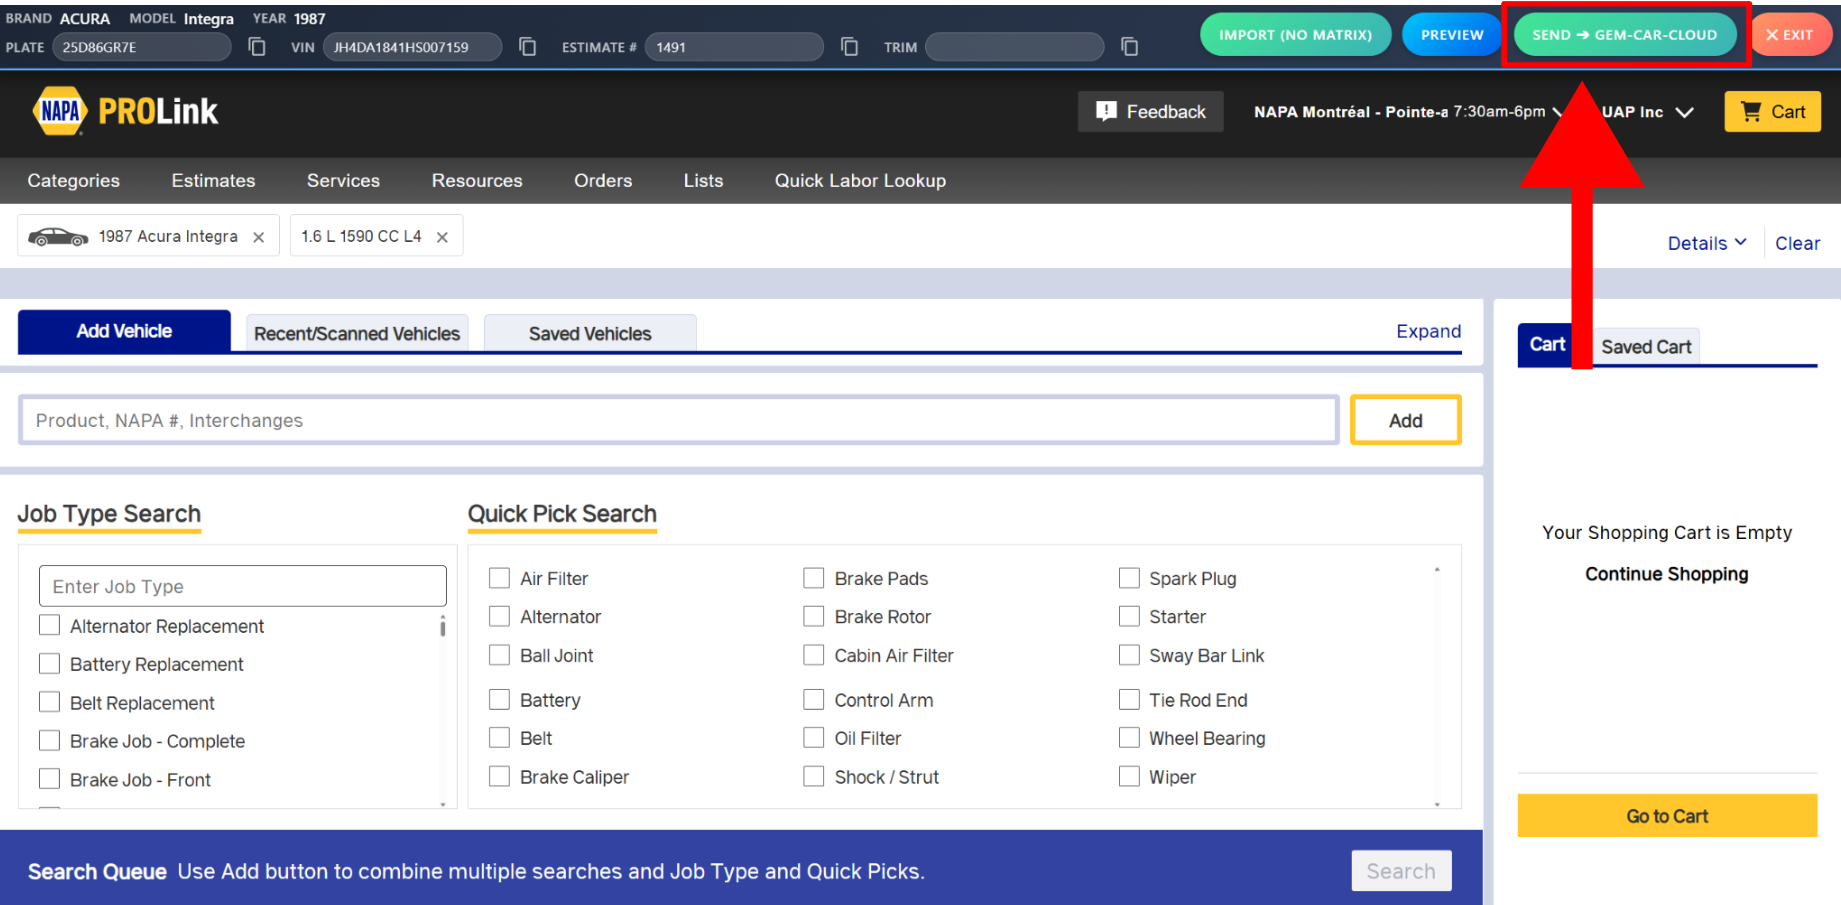Open the UAP Inc account dropdown
The image size is (1841, 905).
pos(1647,112)
